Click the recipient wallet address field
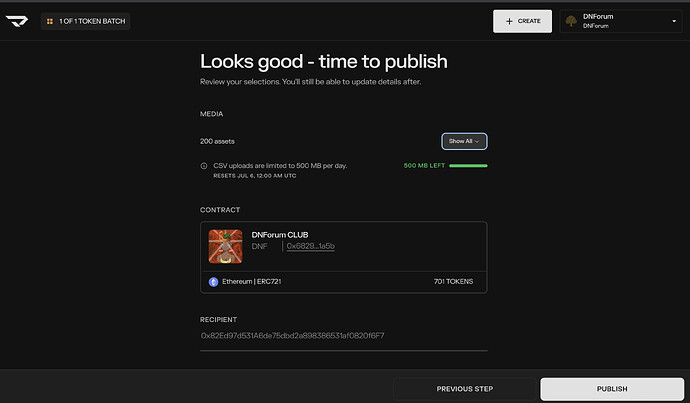Viewport: 690px width, 403px height. tap(344, 336)
